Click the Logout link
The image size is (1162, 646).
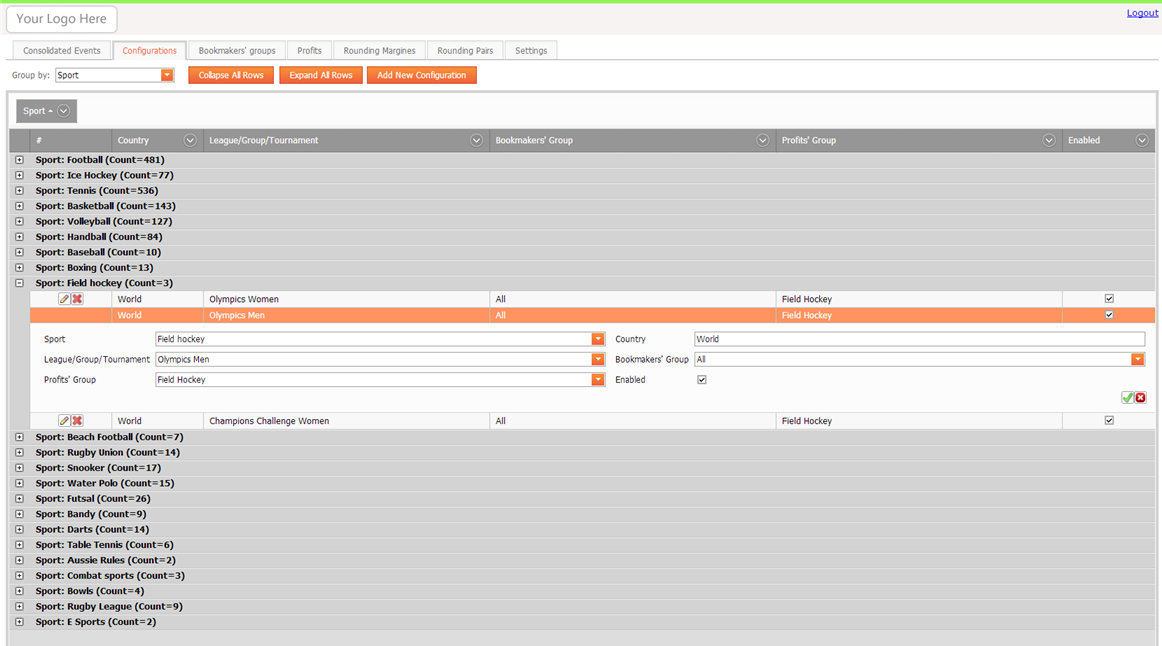(1142, 13)
